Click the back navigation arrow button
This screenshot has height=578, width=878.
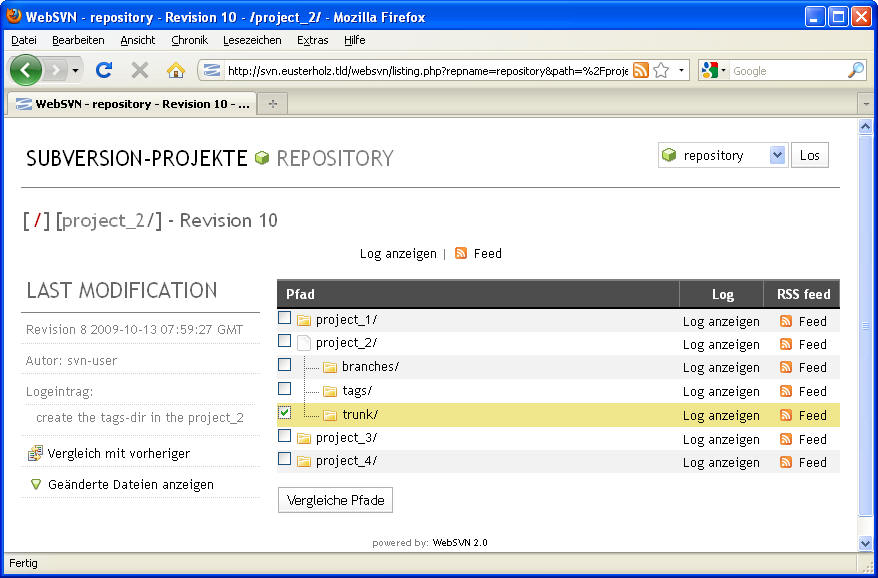coord(25,70)
